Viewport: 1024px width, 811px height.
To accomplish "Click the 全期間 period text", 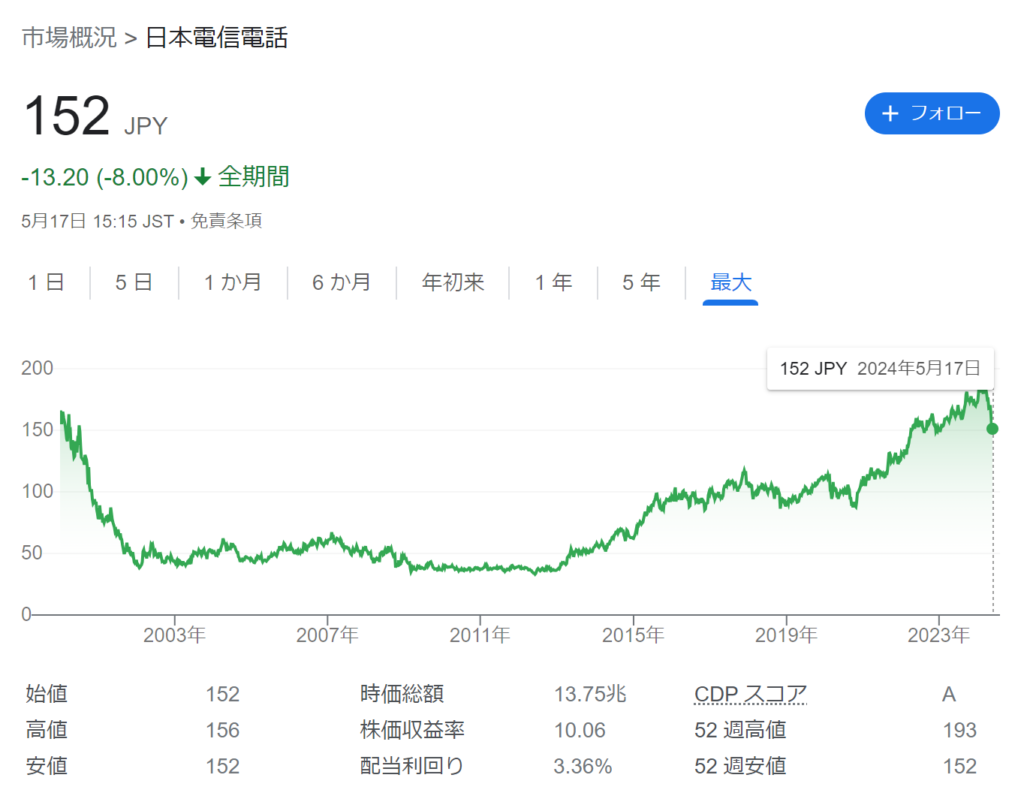I will [253, 176].
